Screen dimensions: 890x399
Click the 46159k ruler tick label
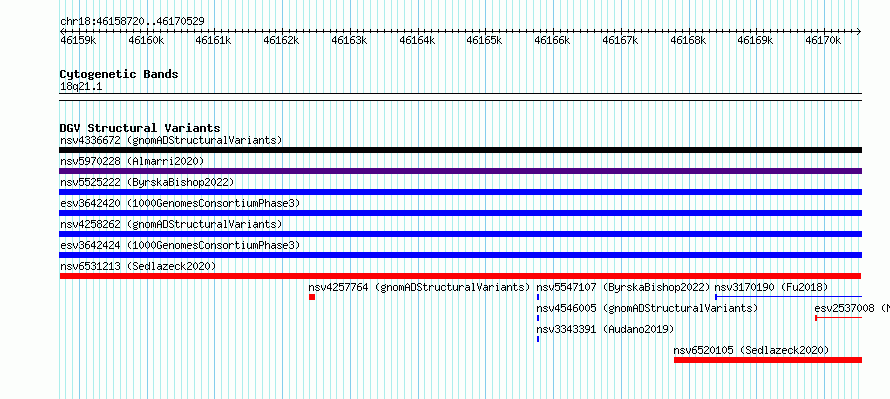point(78,40)
